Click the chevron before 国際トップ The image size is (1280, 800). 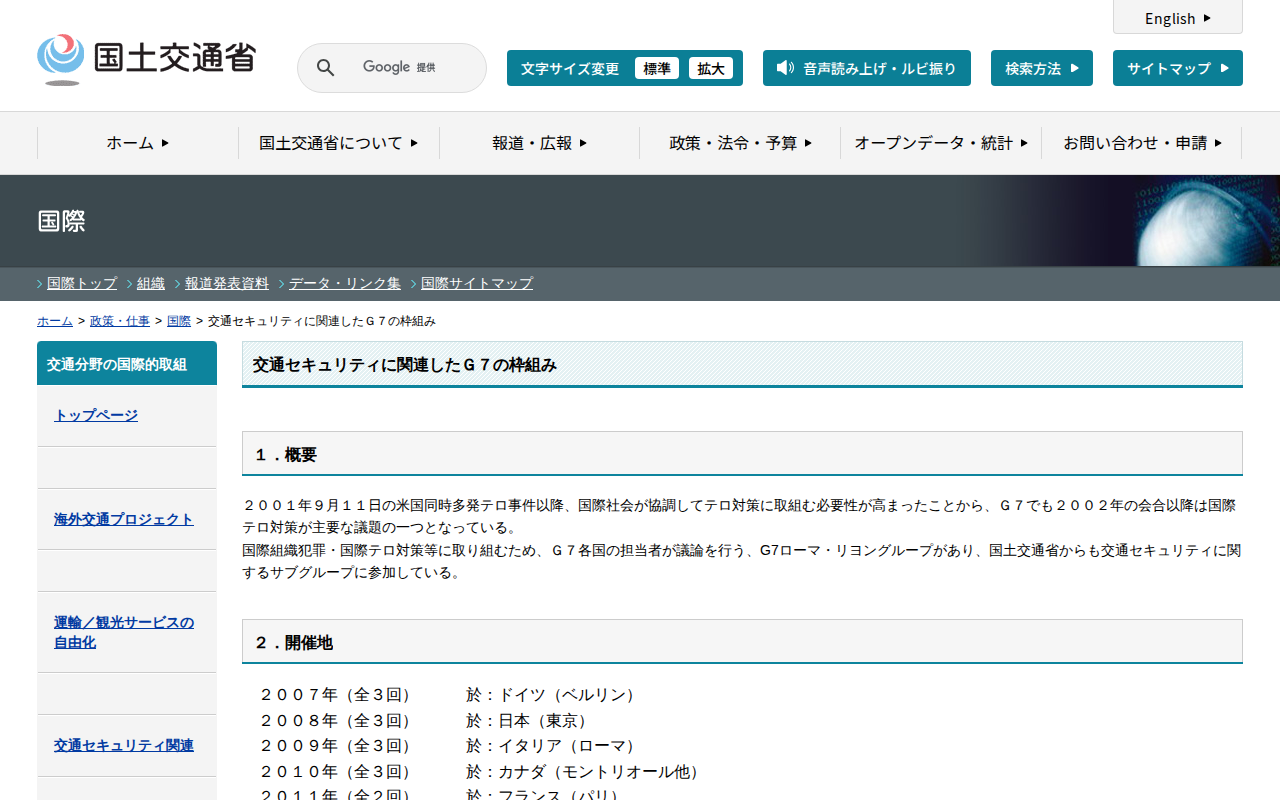click(40, 284)
